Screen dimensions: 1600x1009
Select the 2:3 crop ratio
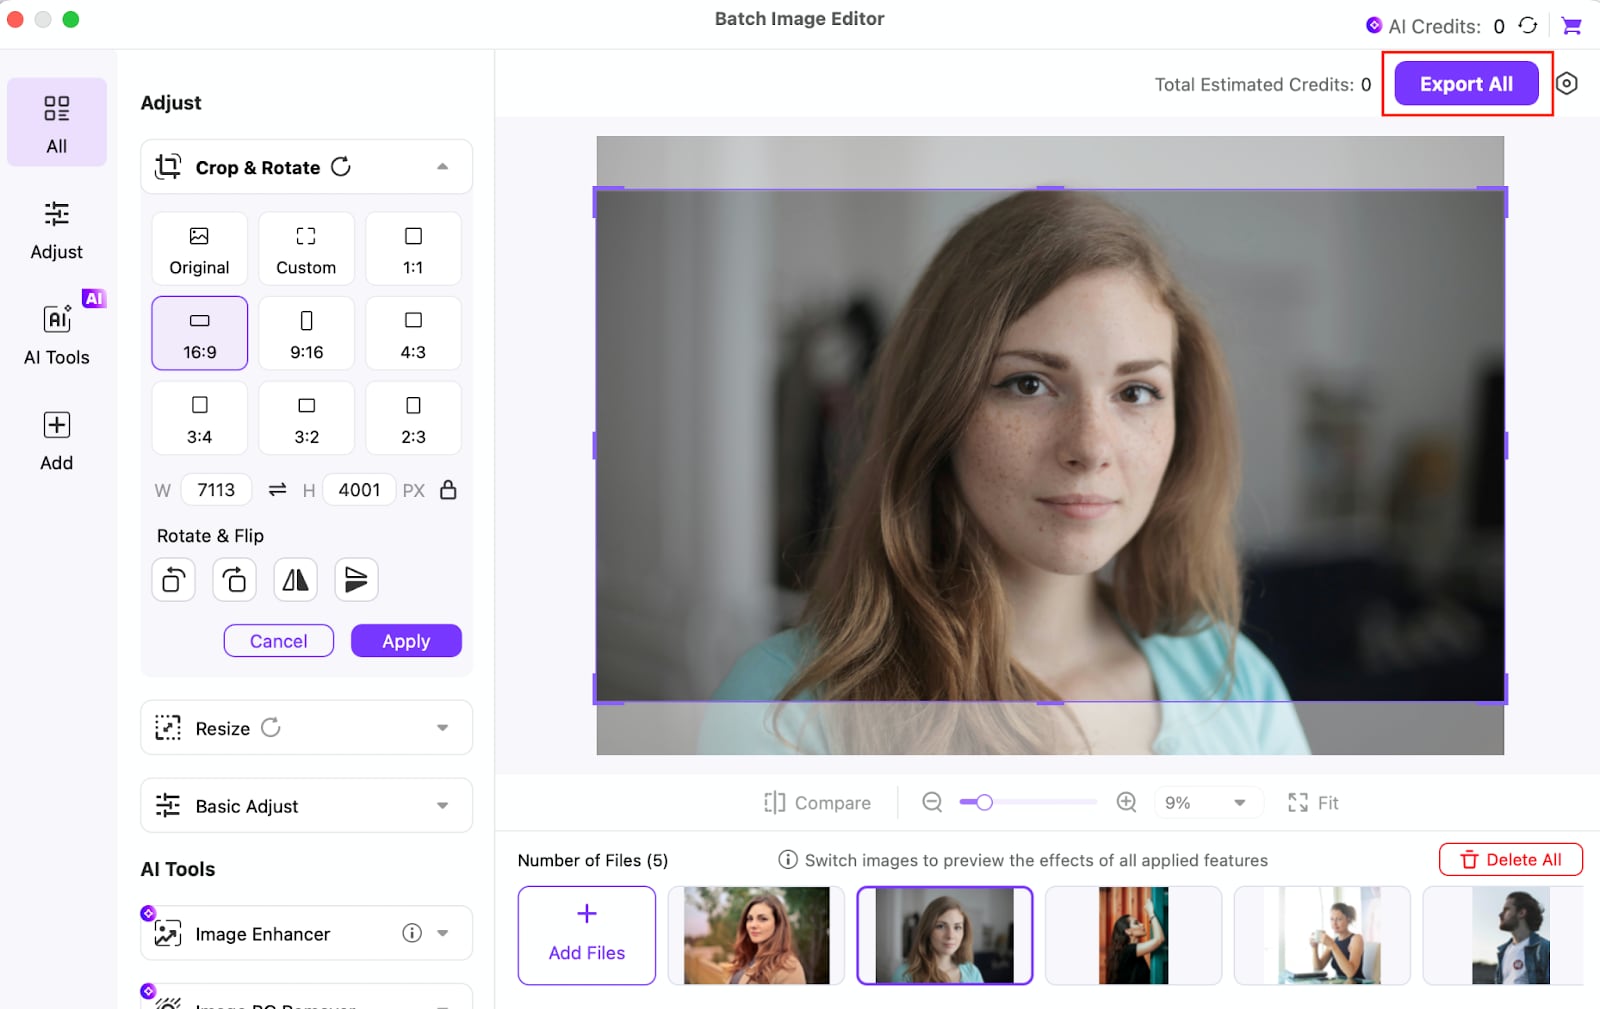[413, 418]
